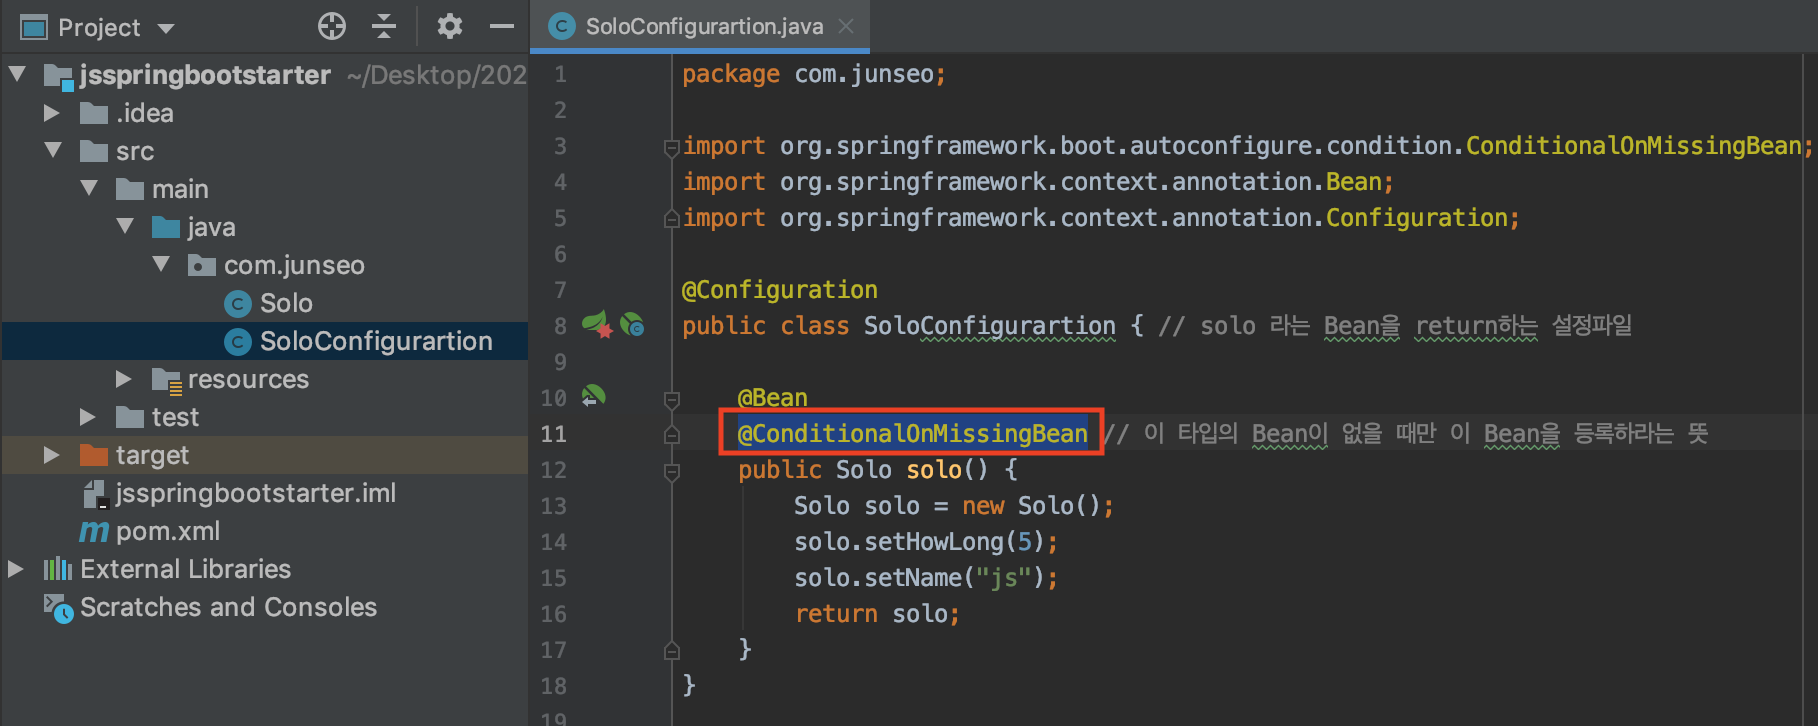Select the test folder
This screenshot has height=726, width=1818.
pos(175,417)
